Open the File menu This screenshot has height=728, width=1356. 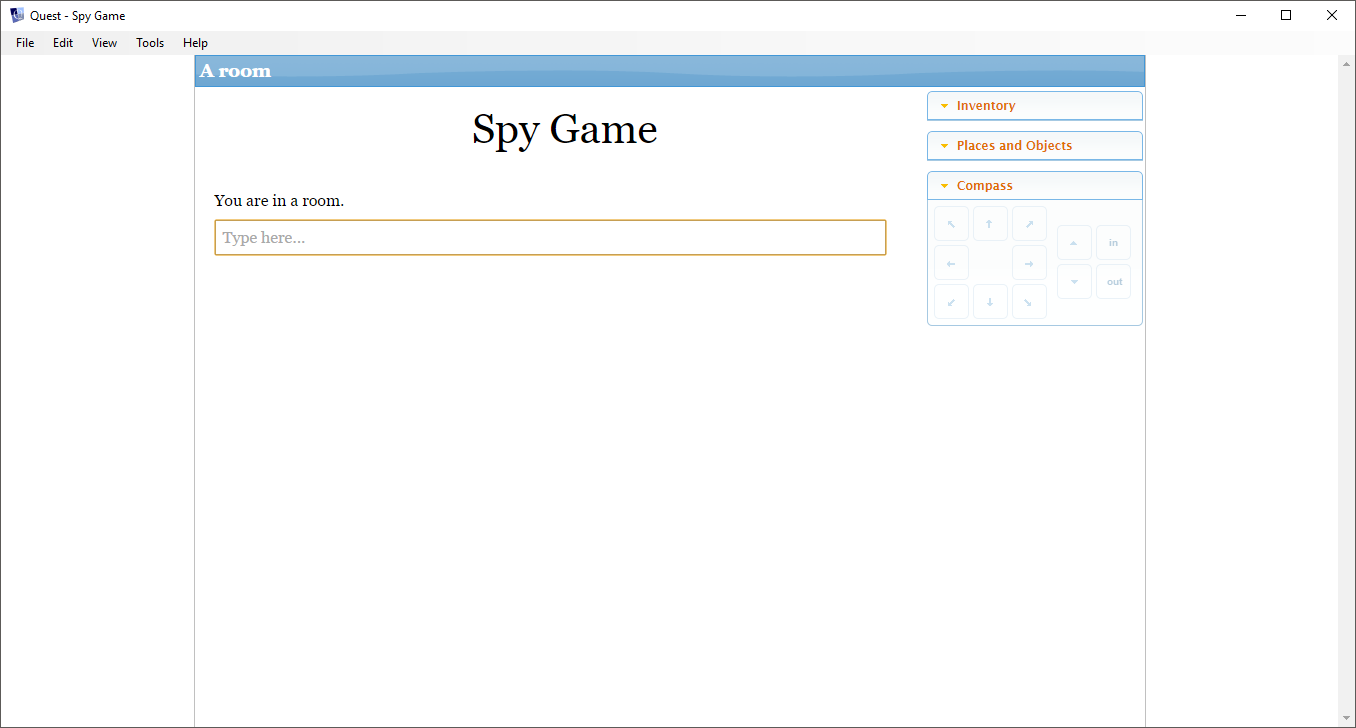click(25, 43)
